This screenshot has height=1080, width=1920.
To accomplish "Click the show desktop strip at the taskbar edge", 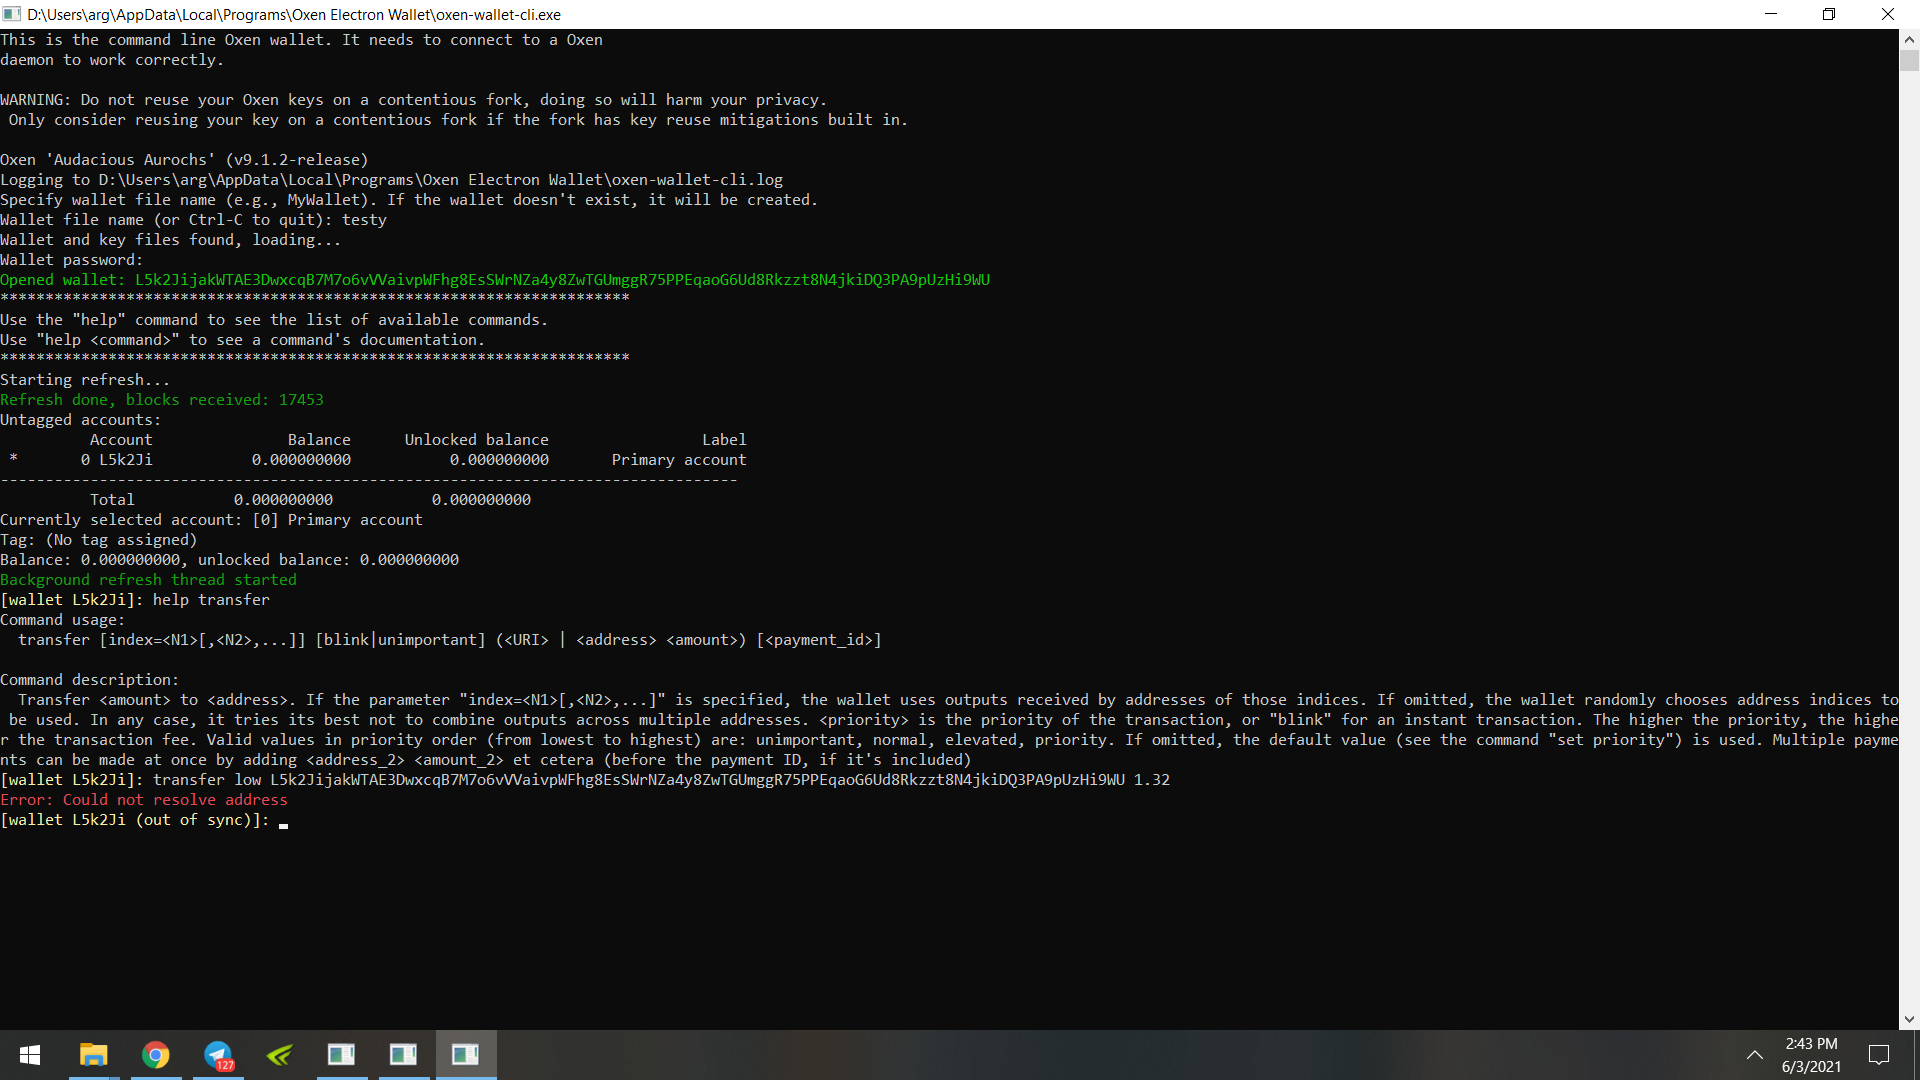I will 1916,1055.
